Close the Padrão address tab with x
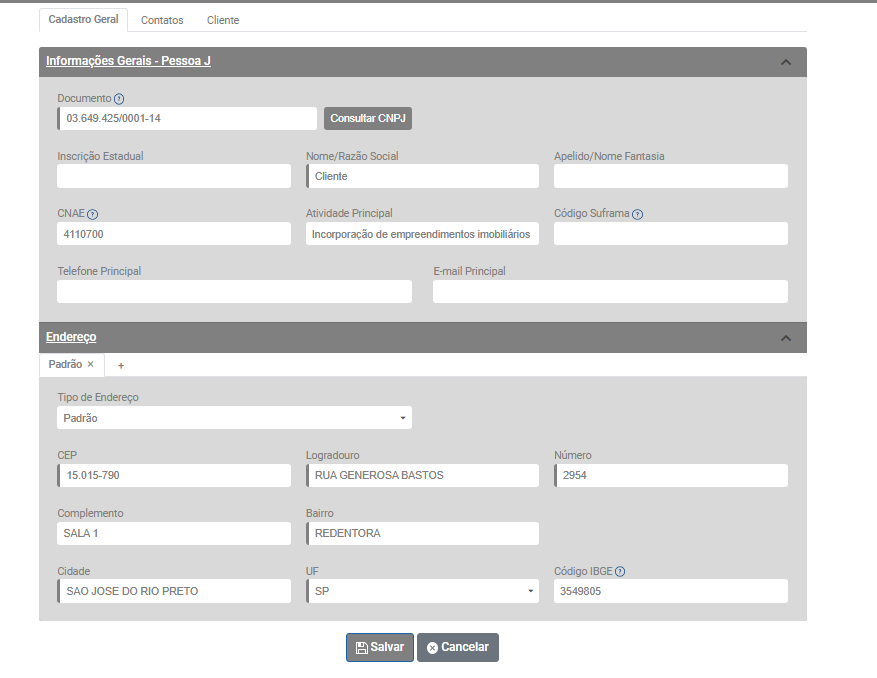The width and height of the screenshot is (877, 678). pyautogui.click(x=90, y=365)
